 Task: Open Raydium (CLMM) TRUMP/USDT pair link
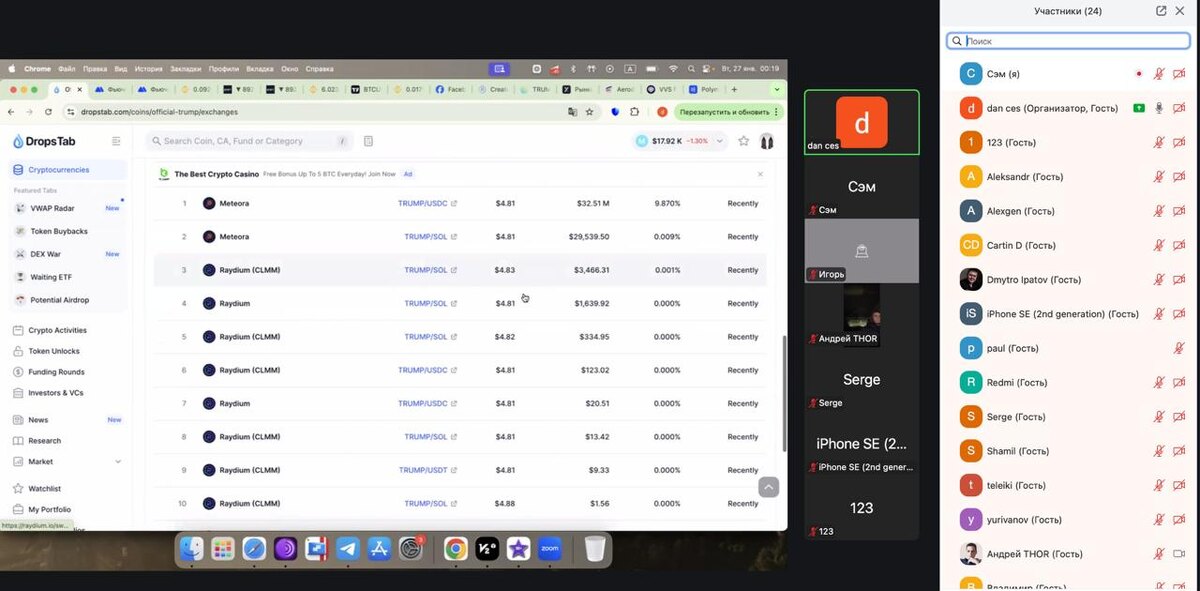(x=428, y=470)
